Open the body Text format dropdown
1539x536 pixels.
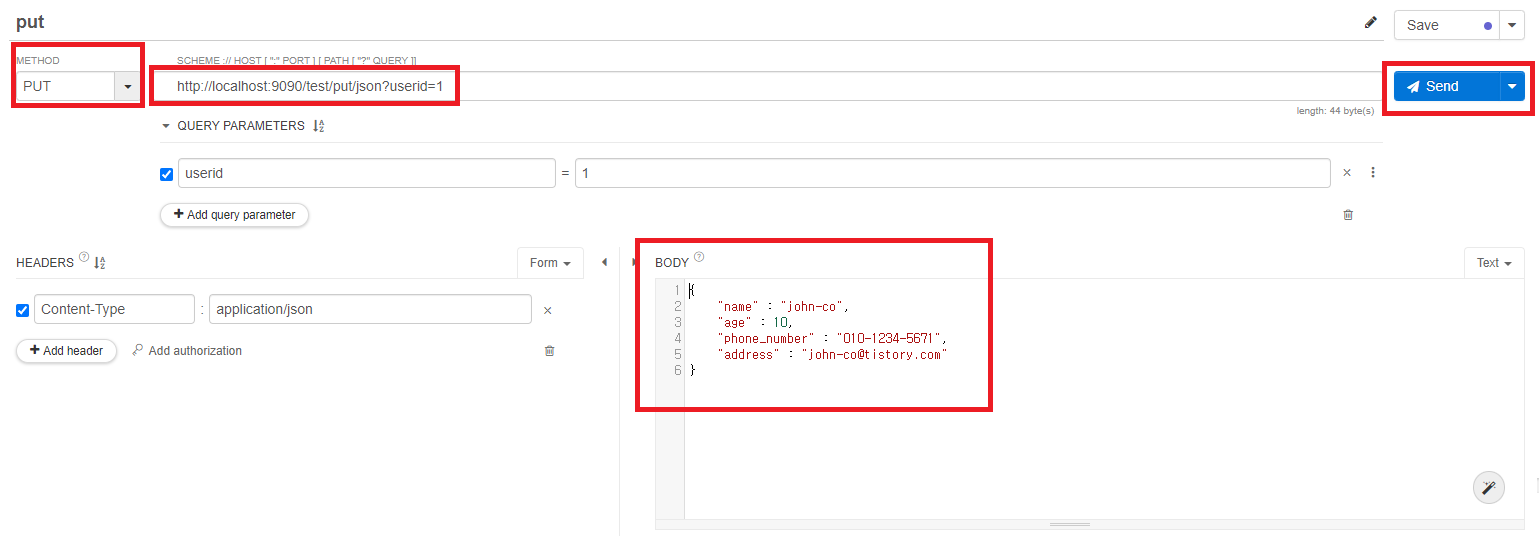coord(1494,263)
